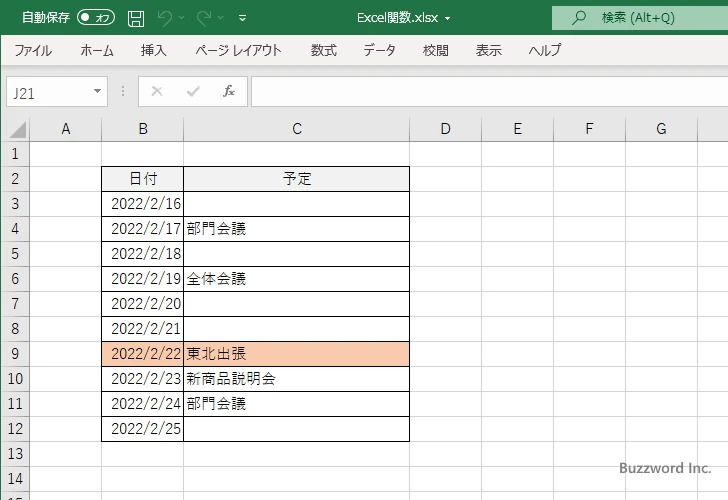Click the Select All corner triangle

(18, 130)
